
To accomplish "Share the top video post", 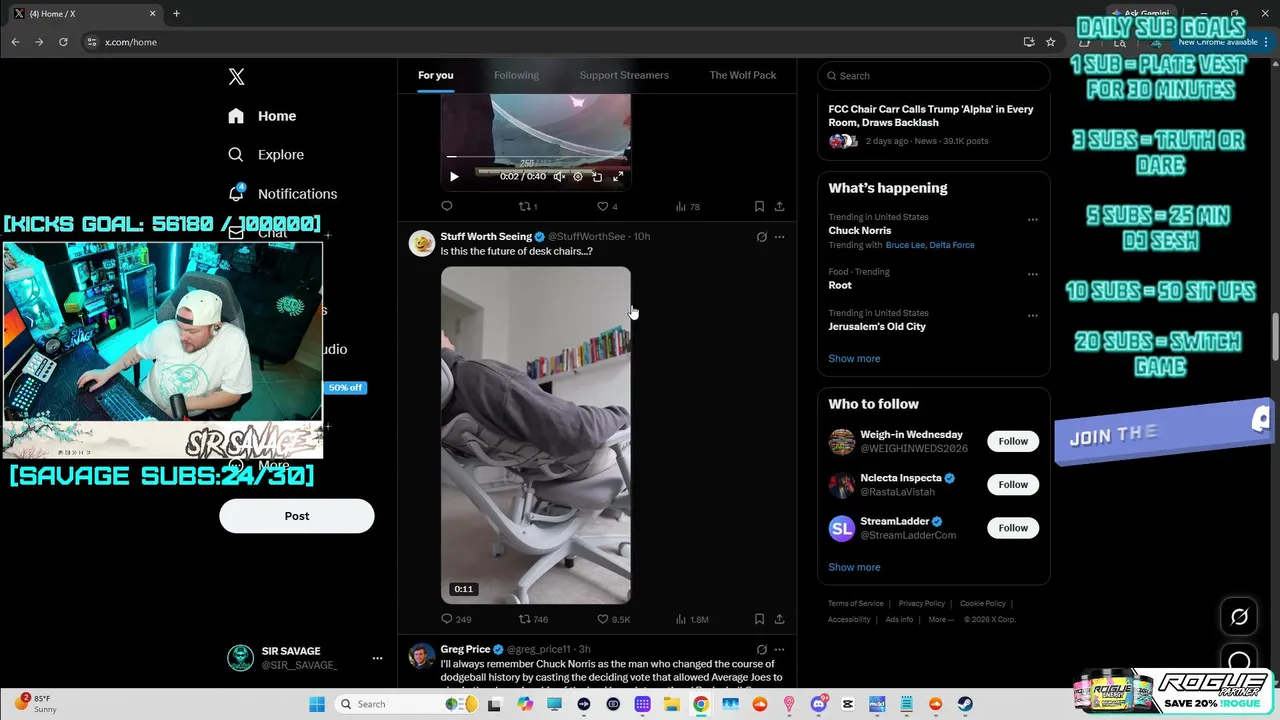I will (779, 206).
